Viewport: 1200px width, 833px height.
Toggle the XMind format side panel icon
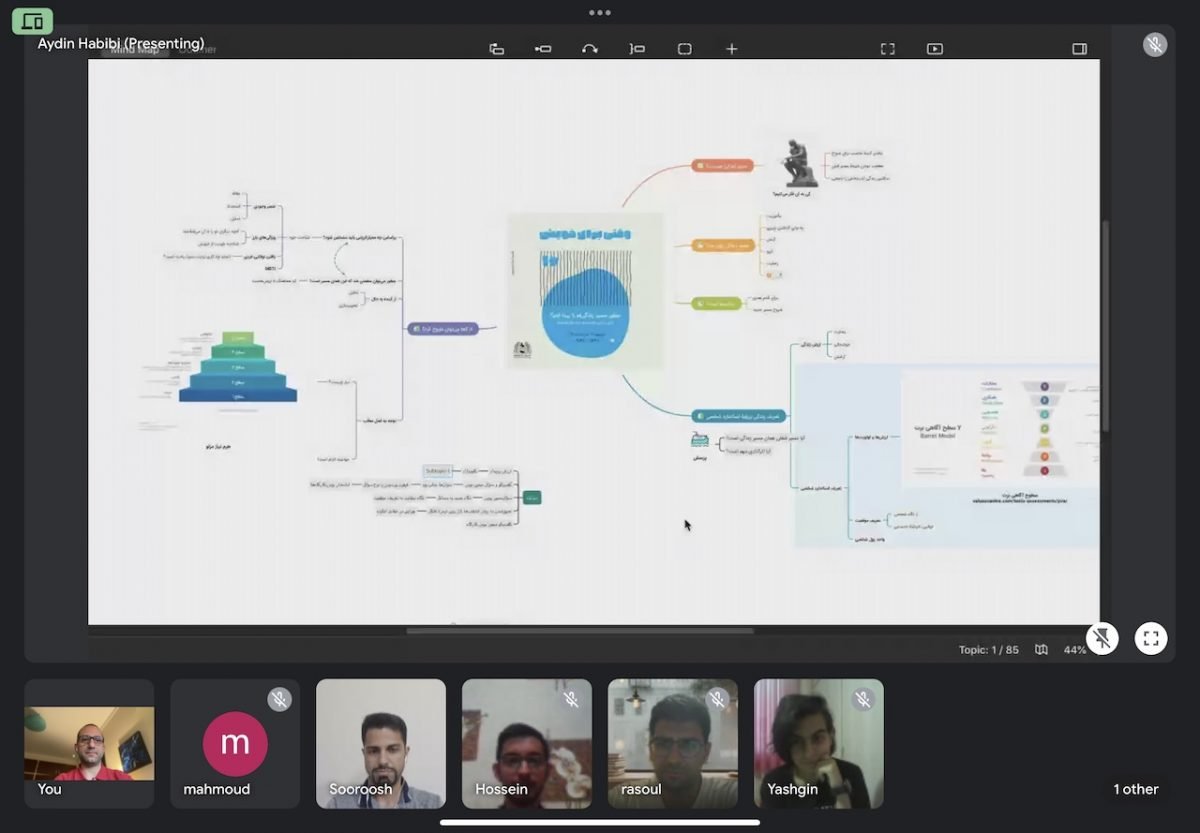point(1079,49)
